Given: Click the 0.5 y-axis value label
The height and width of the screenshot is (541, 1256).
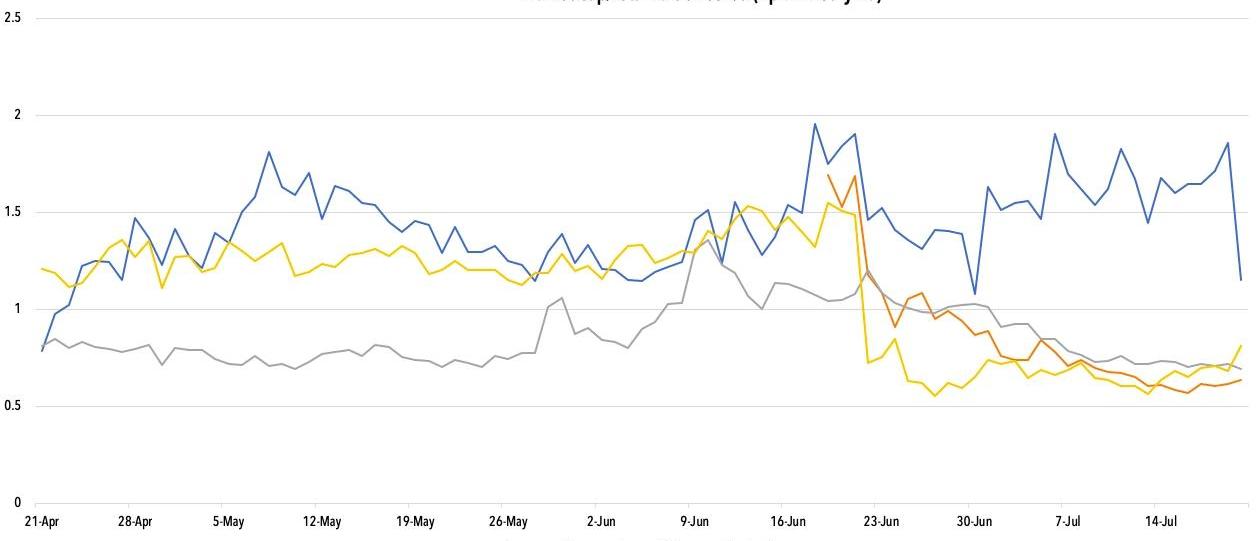Looking at the screenshot, I should tap(13, 406).
